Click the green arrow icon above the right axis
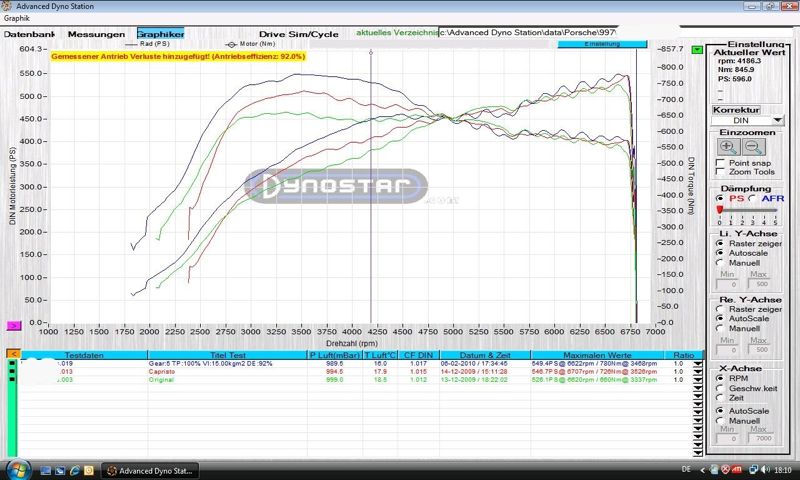The width and height of the screenshot is (800, 480). pyautogui.click(x=697, y=49)
